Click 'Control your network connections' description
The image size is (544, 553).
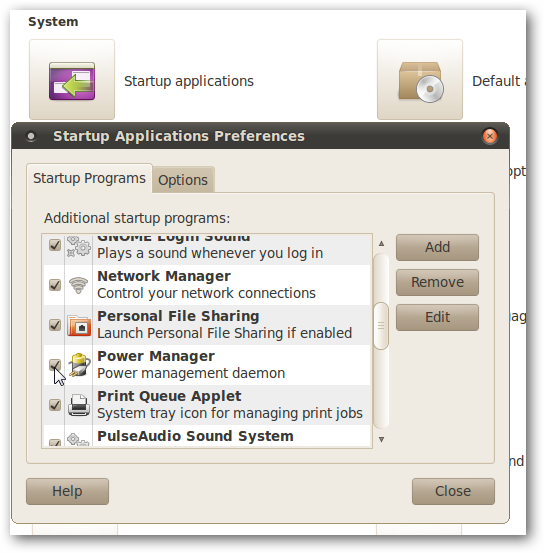pos(206,293)
